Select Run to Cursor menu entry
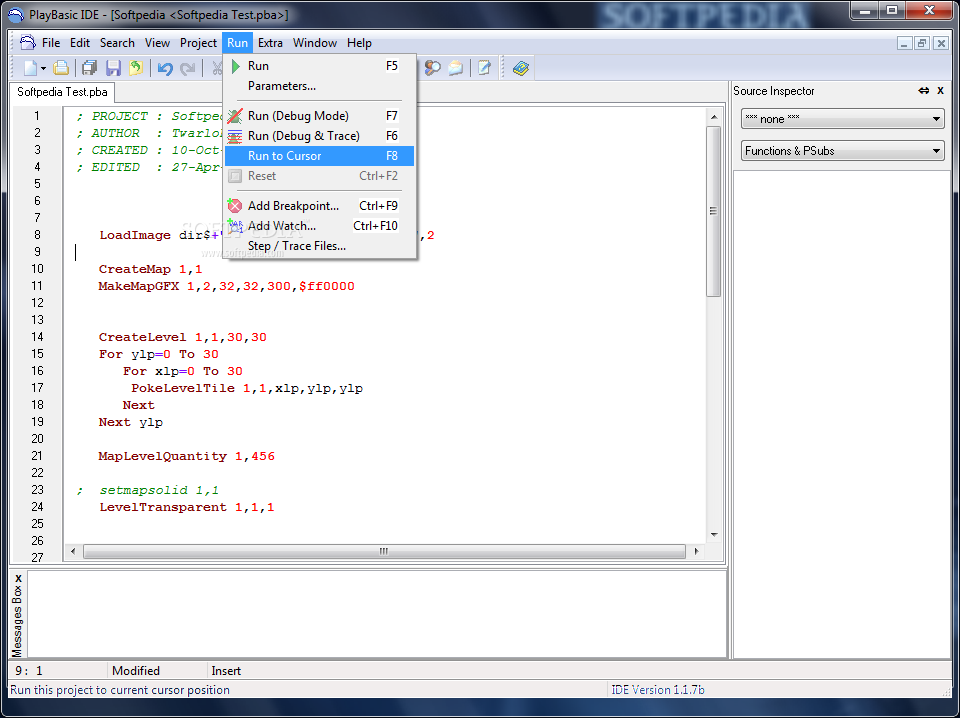The image size is (960, 718). coord(320,156)
